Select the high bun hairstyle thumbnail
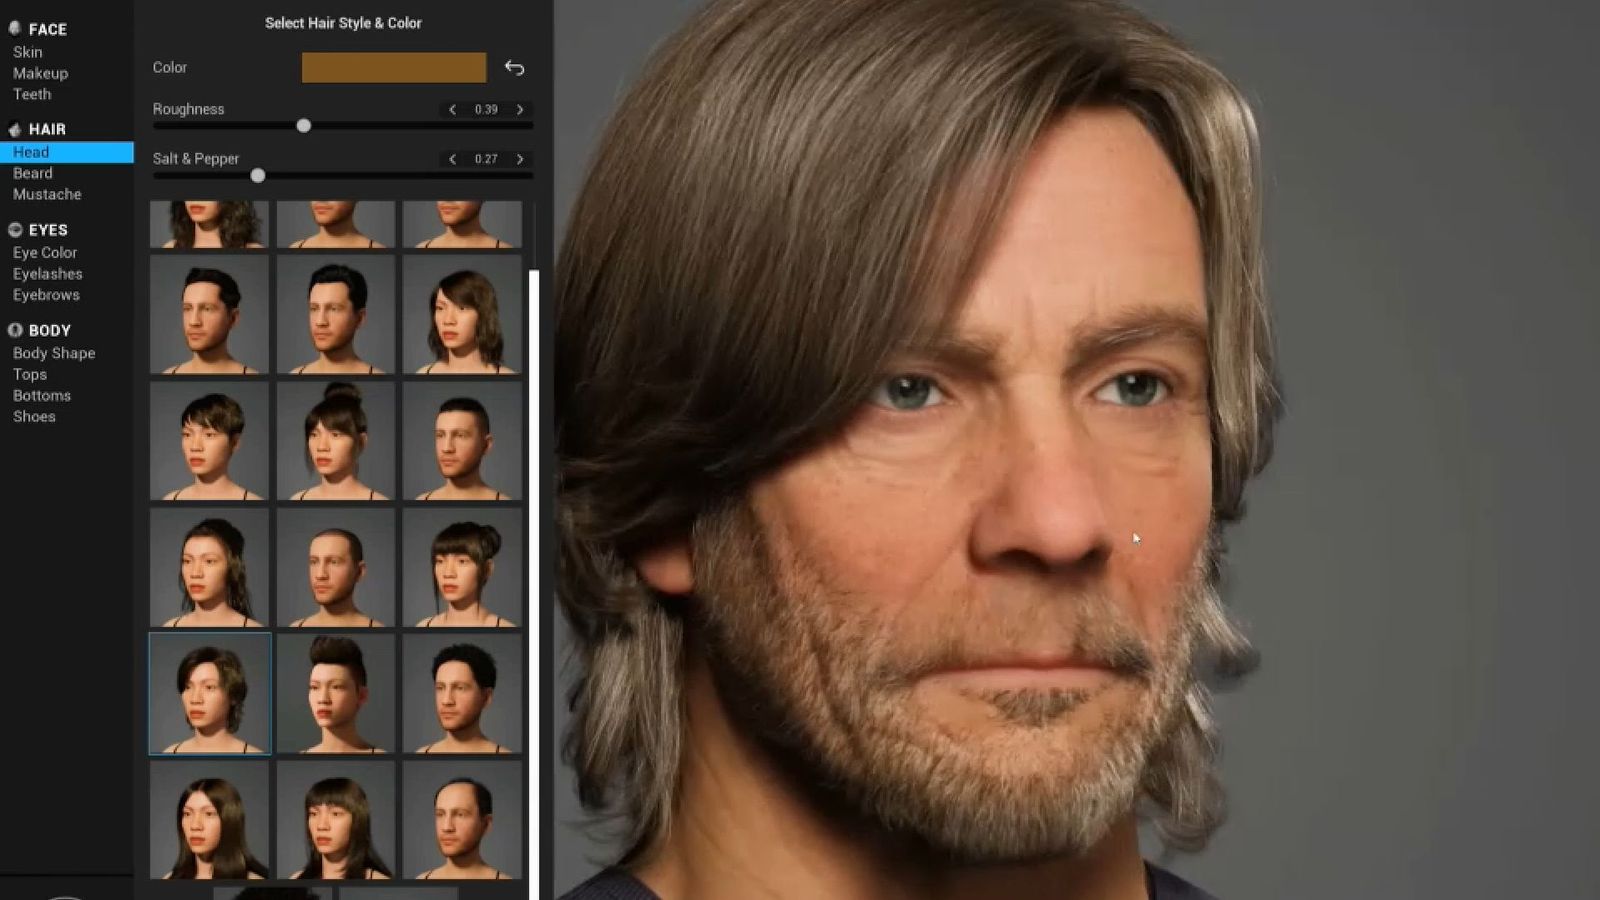 (335, 441)
